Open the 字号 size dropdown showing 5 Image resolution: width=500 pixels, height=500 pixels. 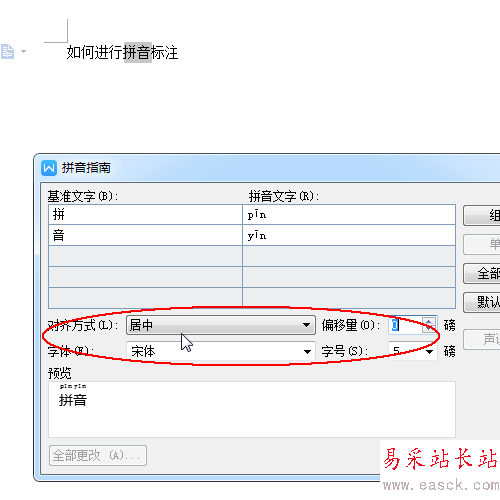click(x=413, y=351)
